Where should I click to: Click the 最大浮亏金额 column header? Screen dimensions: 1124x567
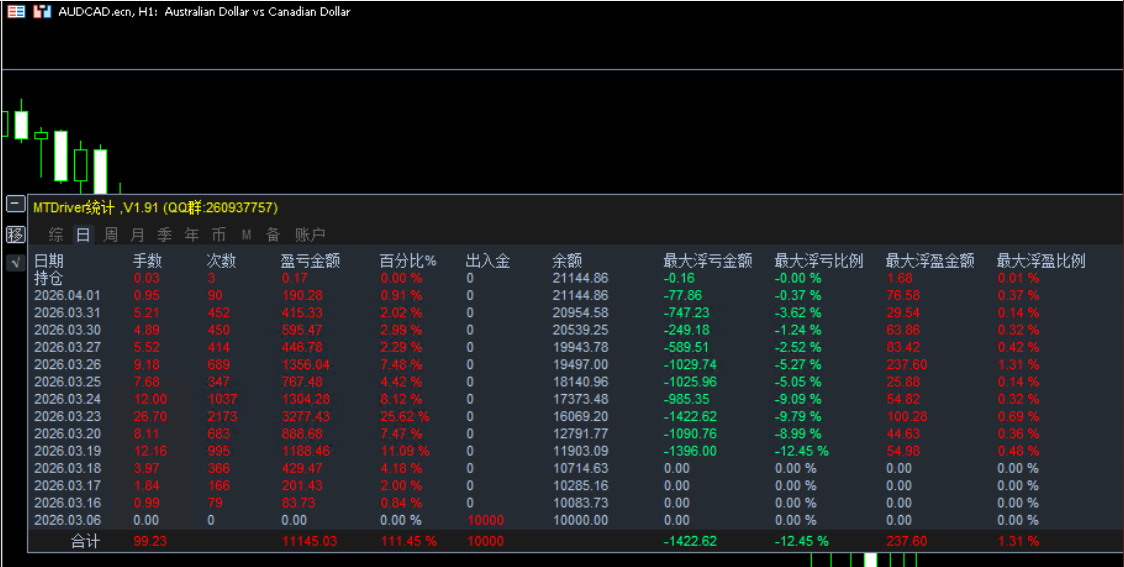[x=707, y=261]
